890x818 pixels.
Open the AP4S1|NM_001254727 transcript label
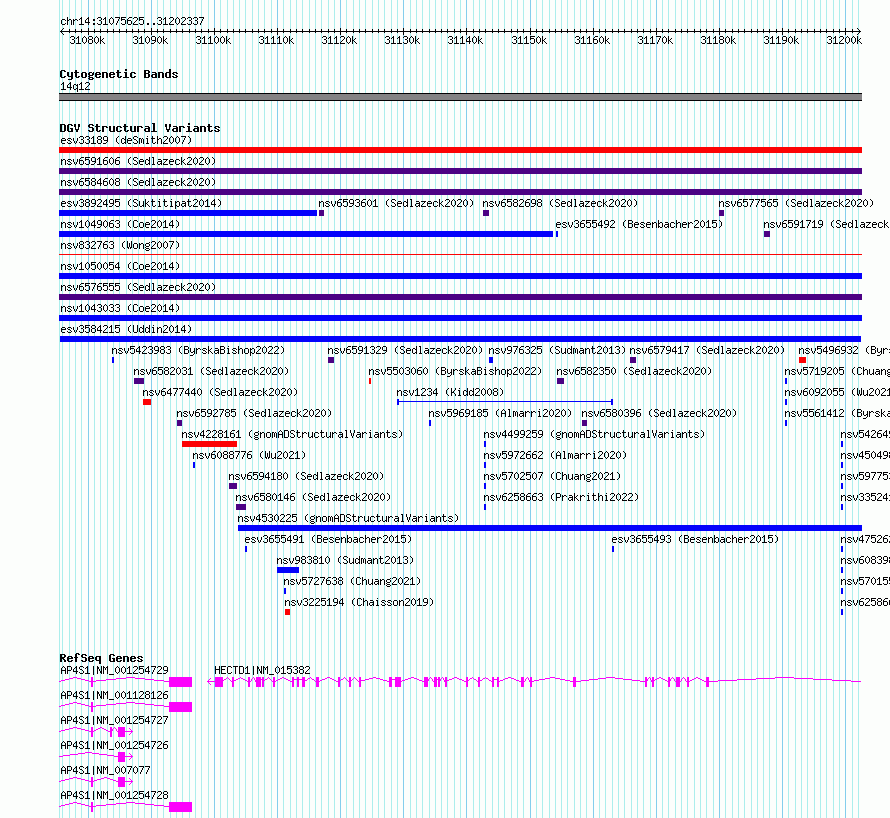[115, 720]
